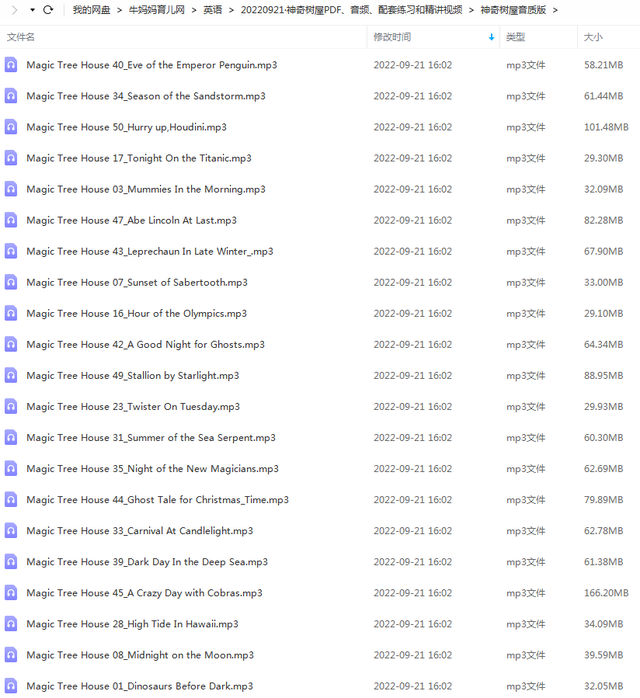
Task: Select file Magic Tree House 39_Dark Day In the Deep Sea.mp3
Action: (x=147, y=562)
